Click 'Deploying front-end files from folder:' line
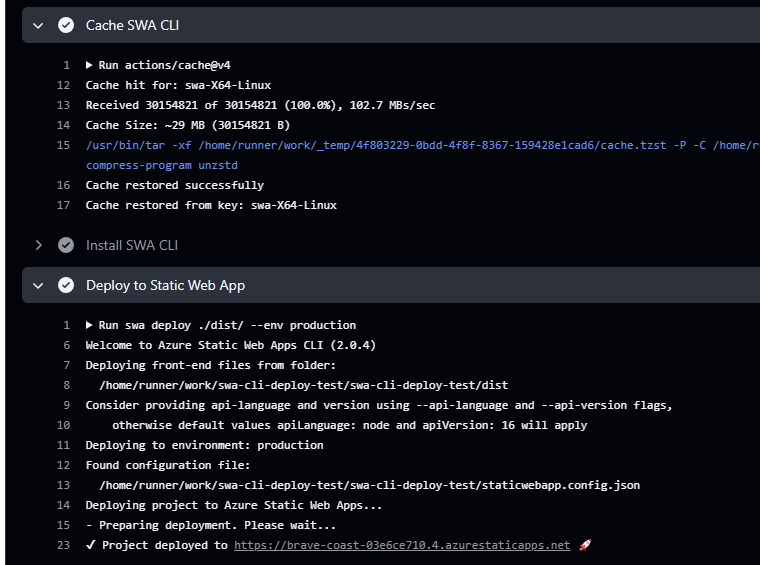 click(x=211, y=365)
